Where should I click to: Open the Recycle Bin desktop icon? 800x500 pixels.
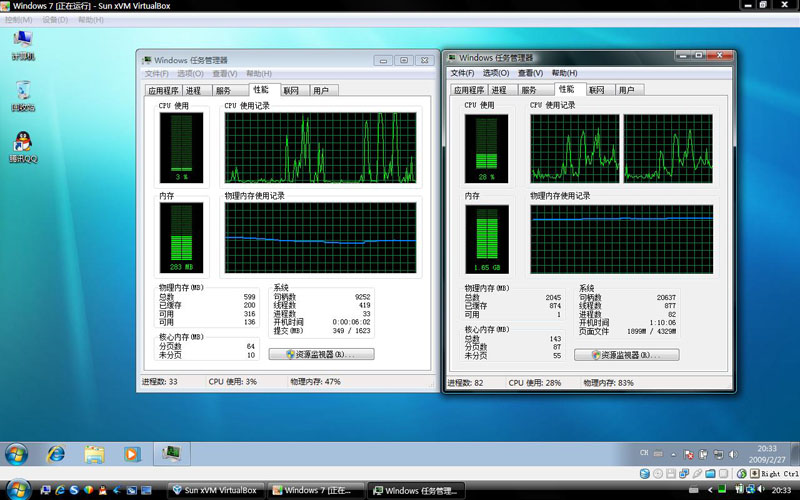click(x=23, y=96)
